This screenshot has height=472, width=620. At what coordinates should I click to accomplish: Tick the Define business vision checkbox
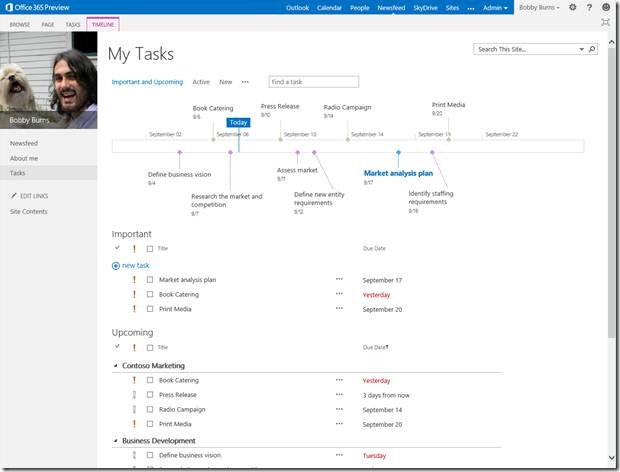pos(150,455)
